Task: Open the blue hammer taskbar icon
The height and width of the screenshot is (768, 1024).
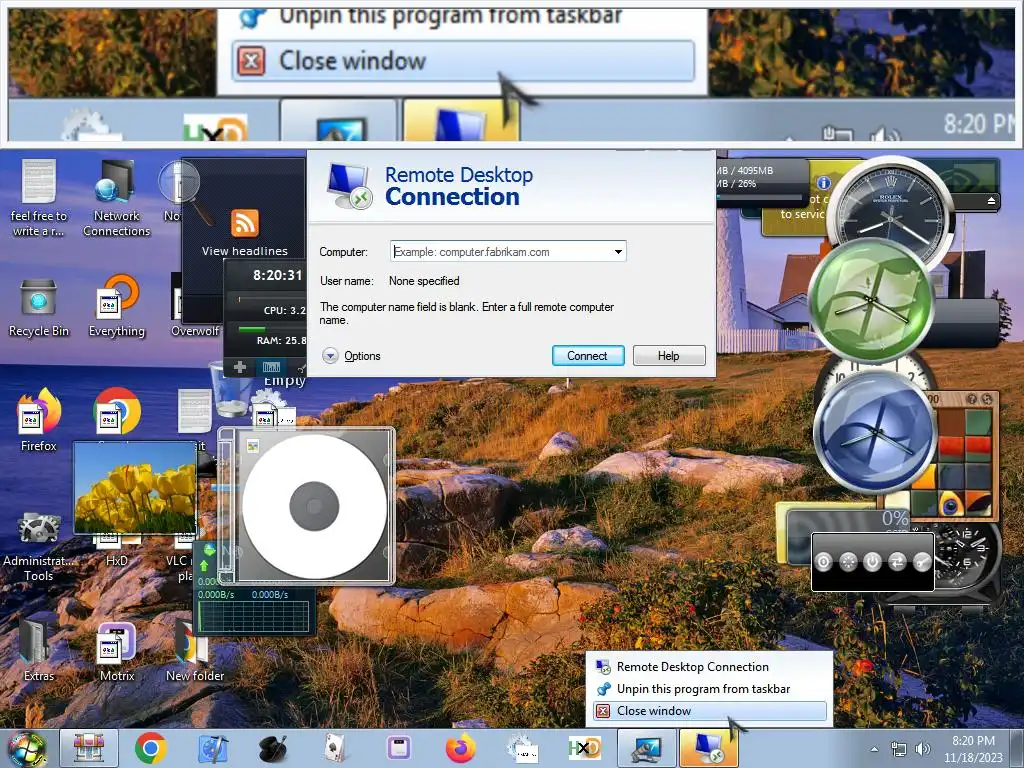Action: pyautogui.click(x=213, y=748)
